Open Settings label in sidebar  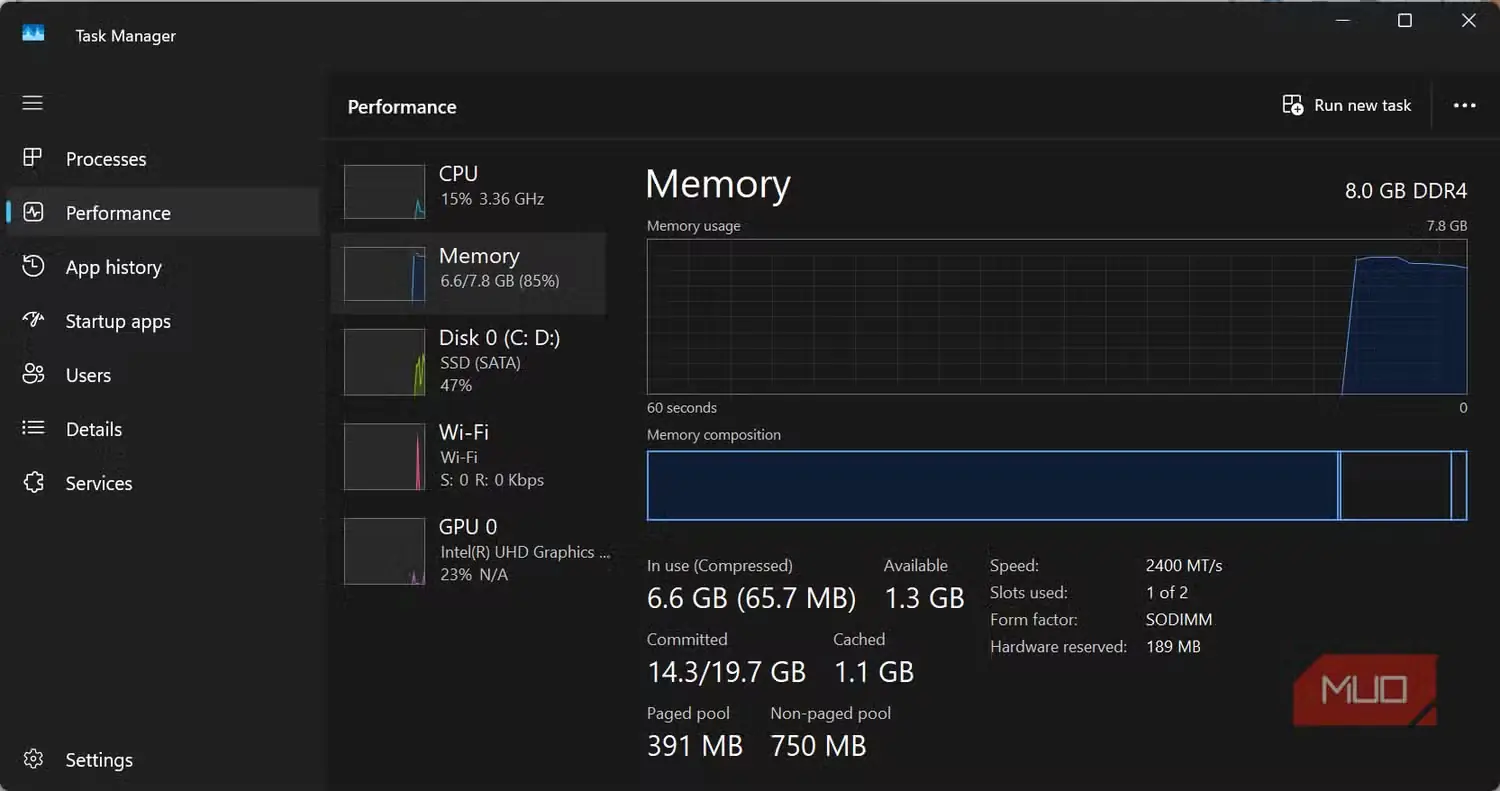[x=99, y=760]
